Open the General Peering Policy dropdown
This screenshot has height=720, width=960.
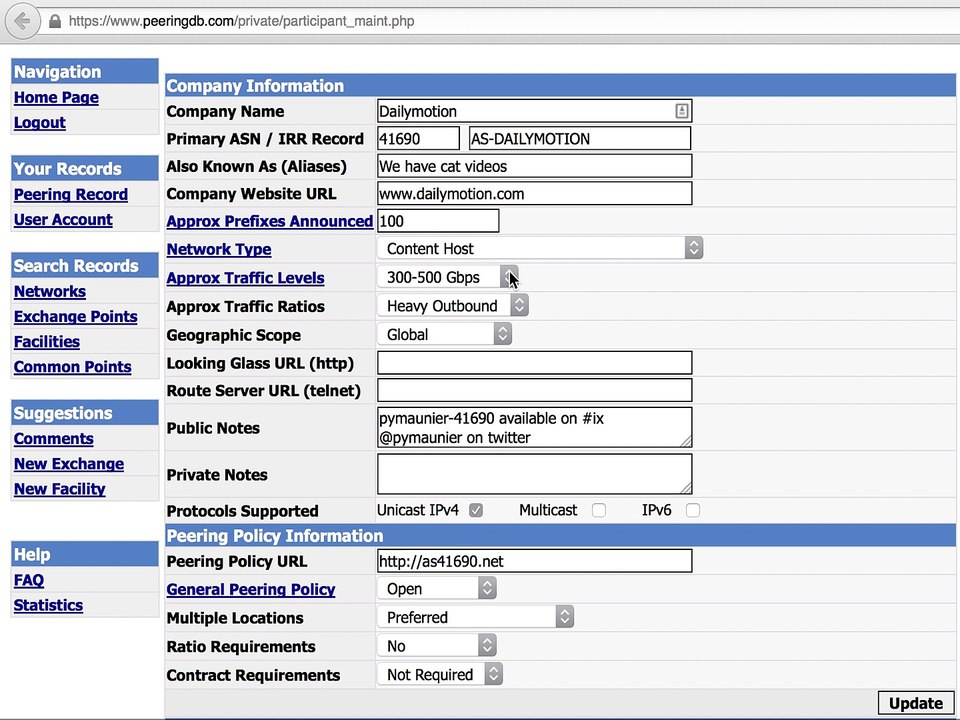pos(437,588)
